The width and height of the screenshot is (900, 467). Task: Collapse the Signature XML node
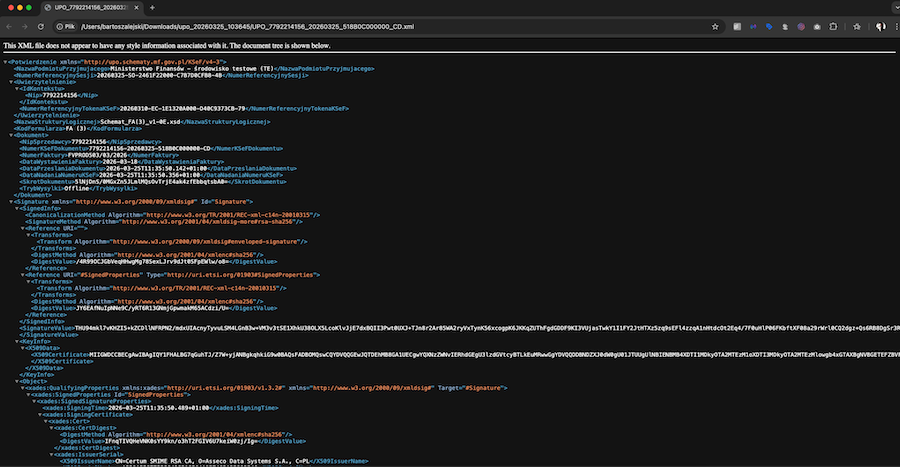[11, 200]
